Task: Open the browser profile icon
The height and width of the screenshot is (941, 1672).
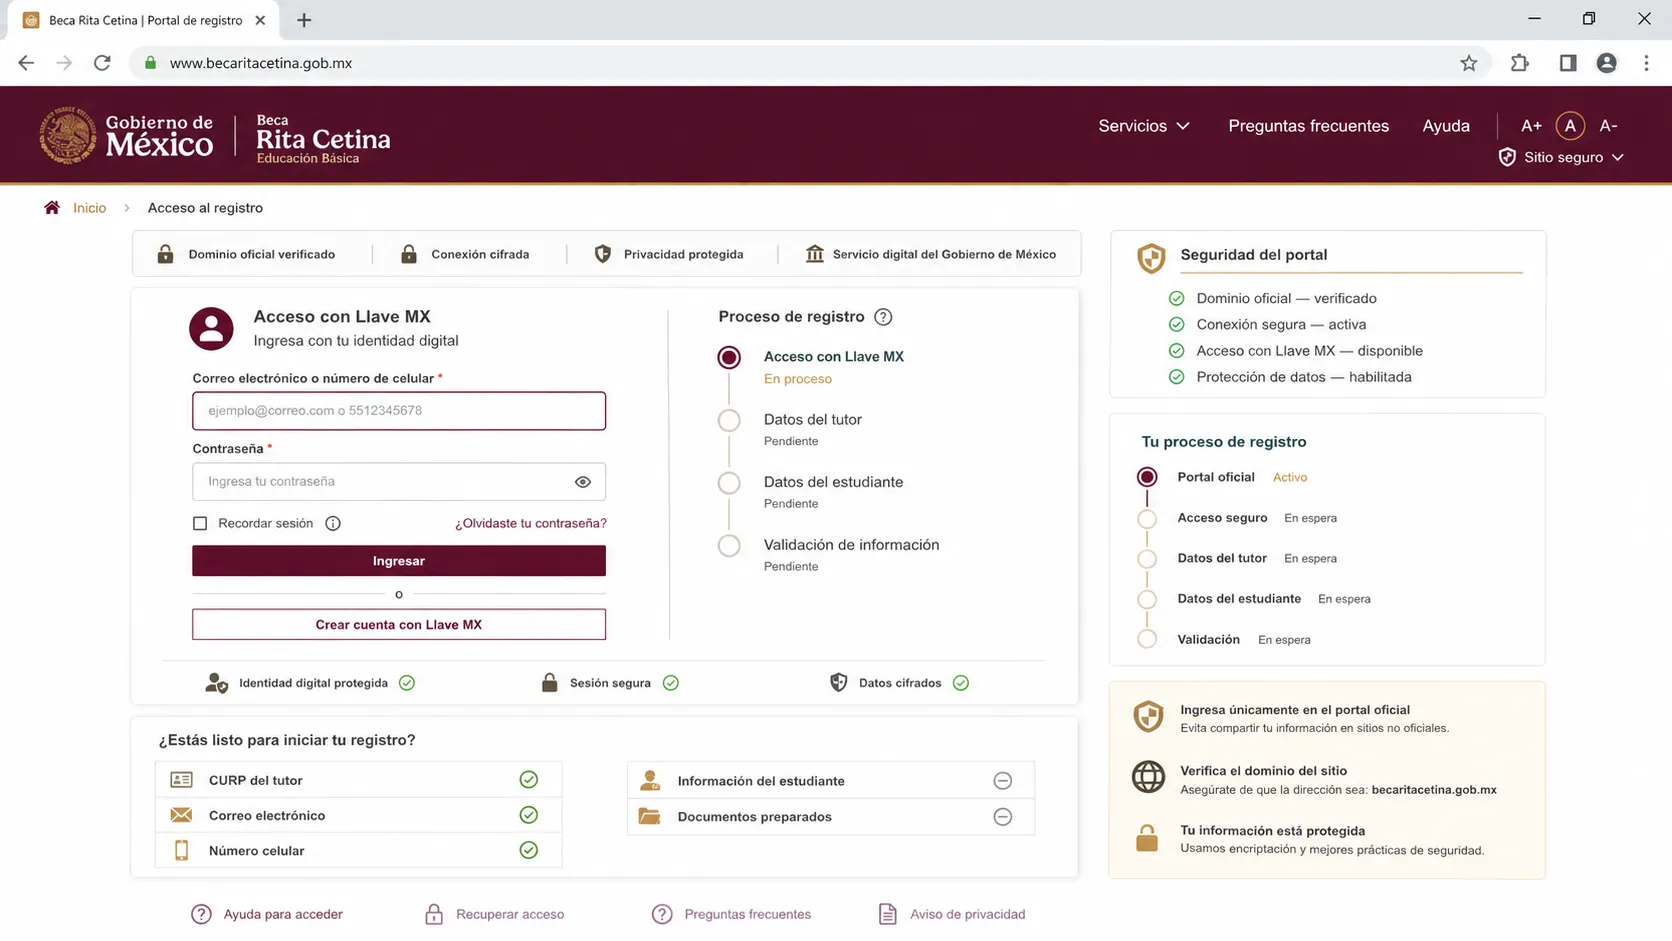Action: pos(1606,63)
